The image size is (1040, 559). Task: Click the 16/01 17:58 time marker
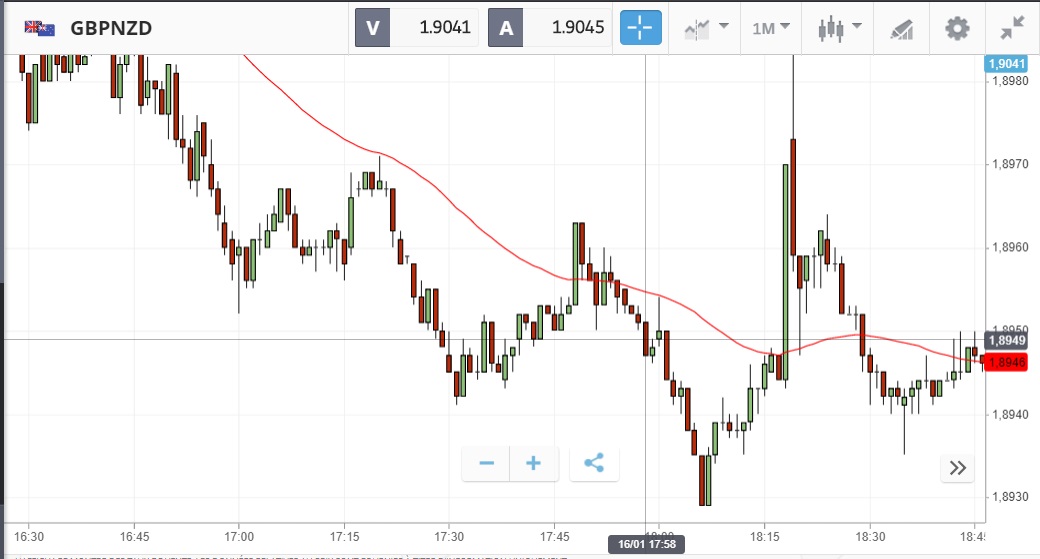tap(645, 544)
